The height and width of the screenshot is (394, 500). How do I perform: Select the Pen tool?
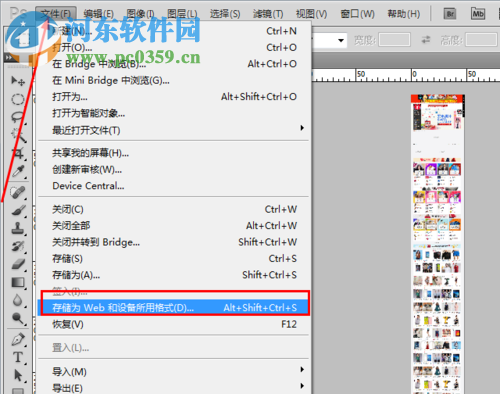tap(18, 340)
